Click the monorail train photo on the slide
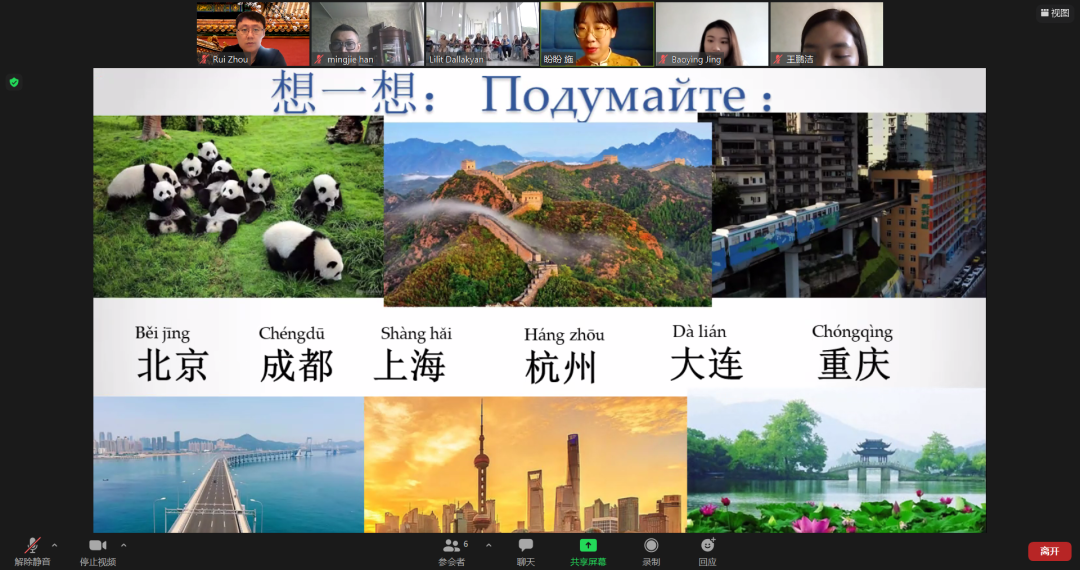The width and height of the screenshot is (1080, 570). point(849,205)
